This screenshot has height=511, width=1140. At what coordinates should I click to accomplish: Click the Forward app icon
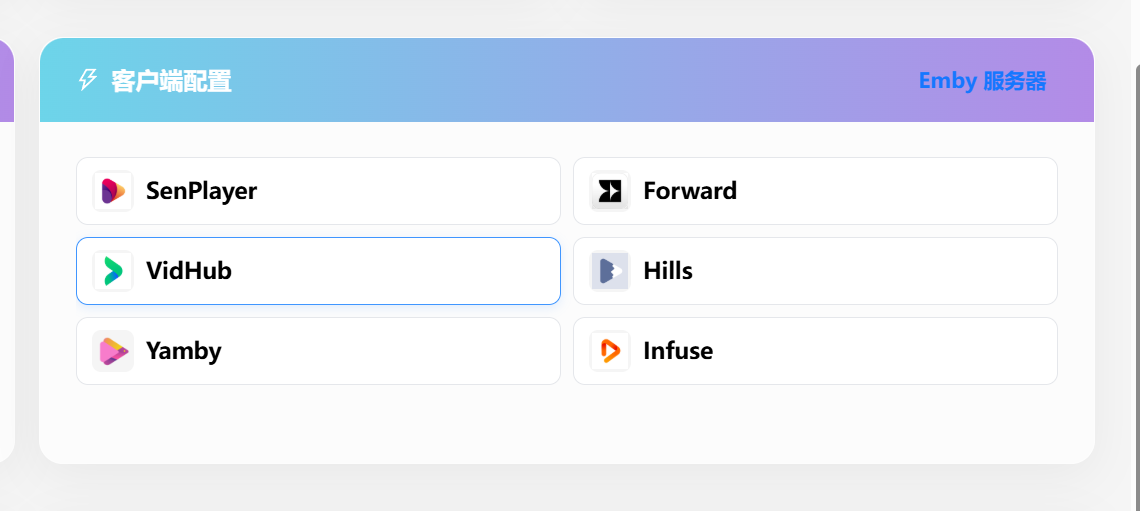[x=610, y=191]
